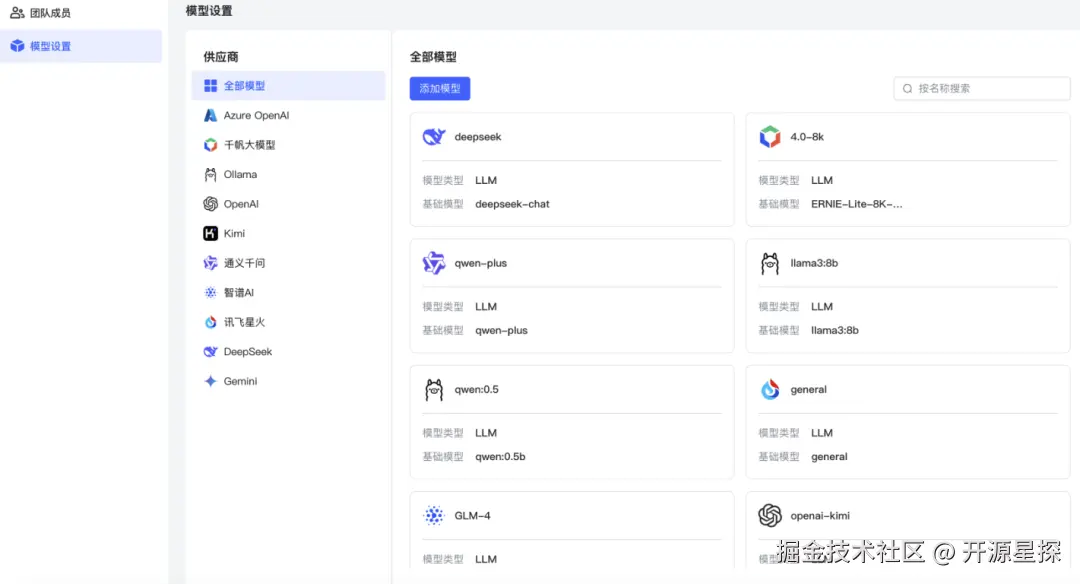
Task: Click the 团队成员 sidebar item
Action: (47, 12)
